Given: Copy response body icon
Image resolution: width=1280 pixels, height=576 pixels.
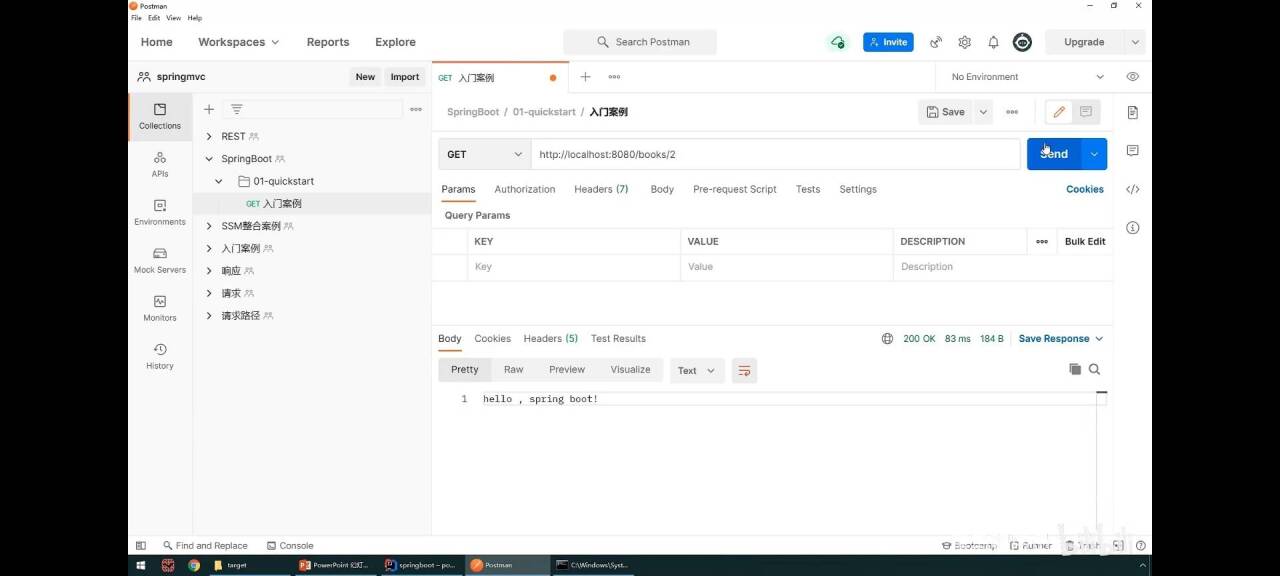Looking at the screenshot, I should click(x=1075, y=369).
